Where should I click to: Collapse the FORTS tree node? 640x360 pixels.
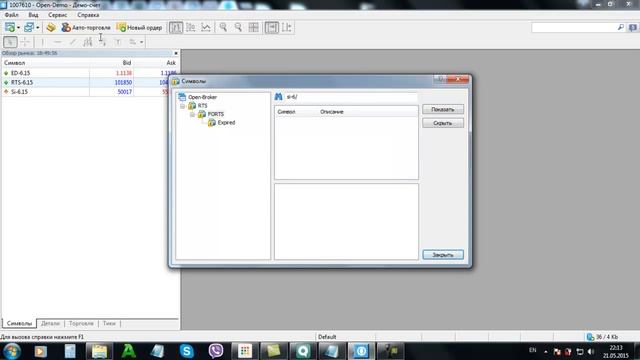[x=192, y=114]
